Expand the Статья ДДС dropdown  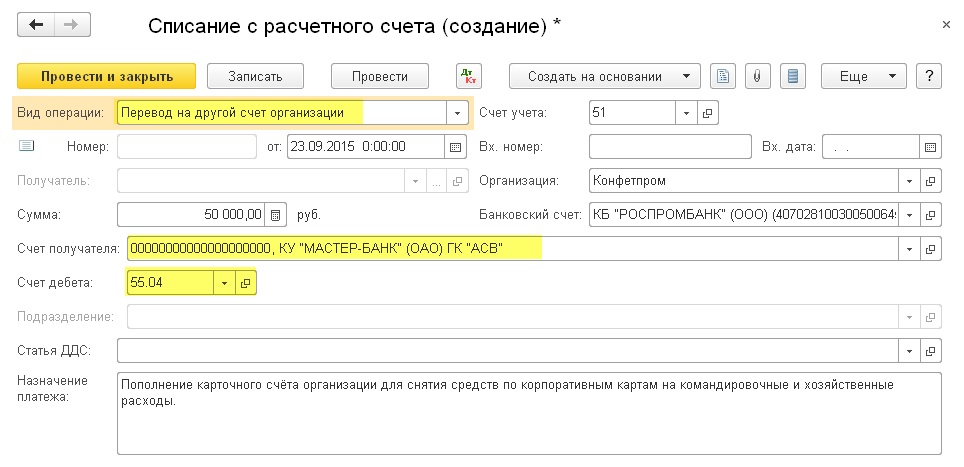pyautogui.click(x=909, y=351)
